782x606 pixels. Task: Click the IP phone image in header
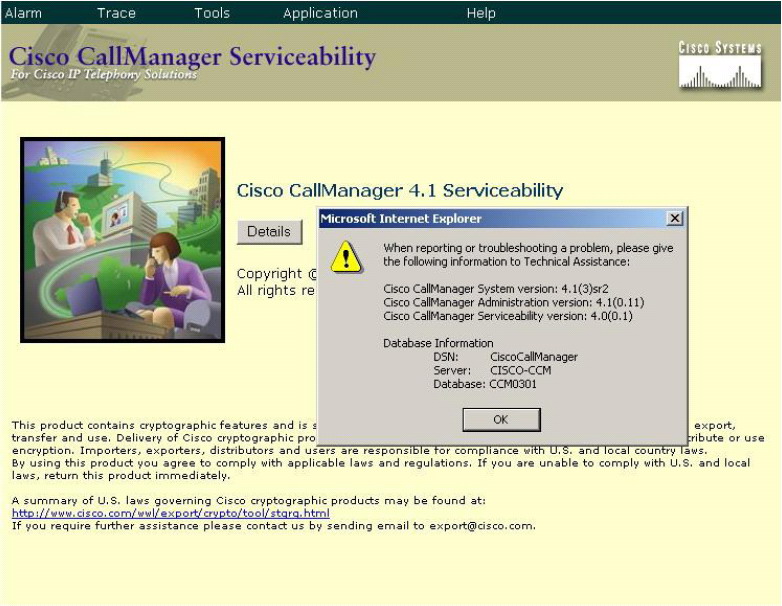coord(40,70)
